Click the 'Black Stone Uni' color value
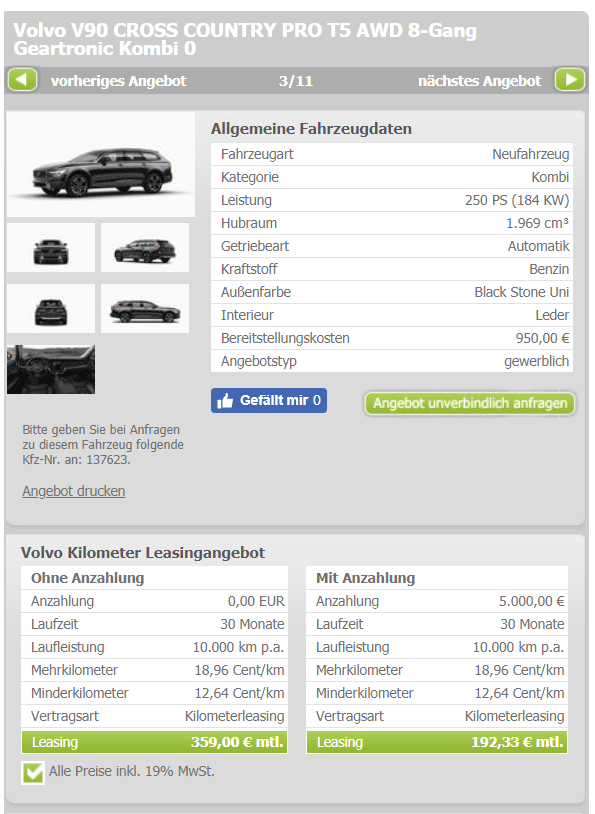 (522, 292)
